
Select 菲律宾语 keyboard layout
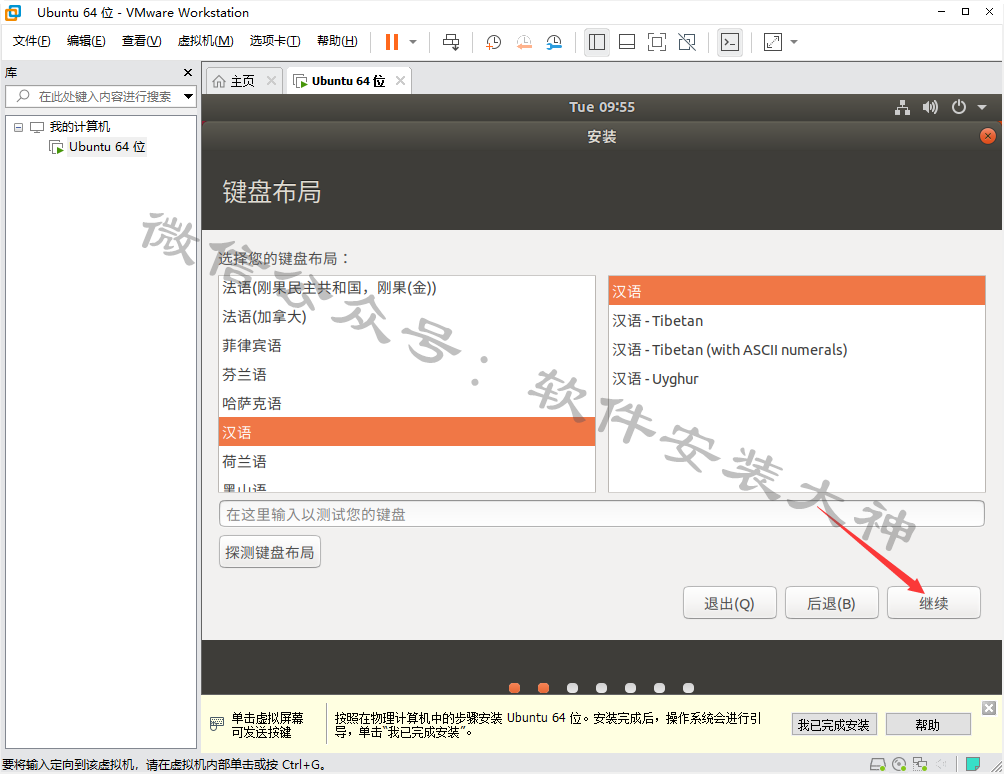point(407,346)
